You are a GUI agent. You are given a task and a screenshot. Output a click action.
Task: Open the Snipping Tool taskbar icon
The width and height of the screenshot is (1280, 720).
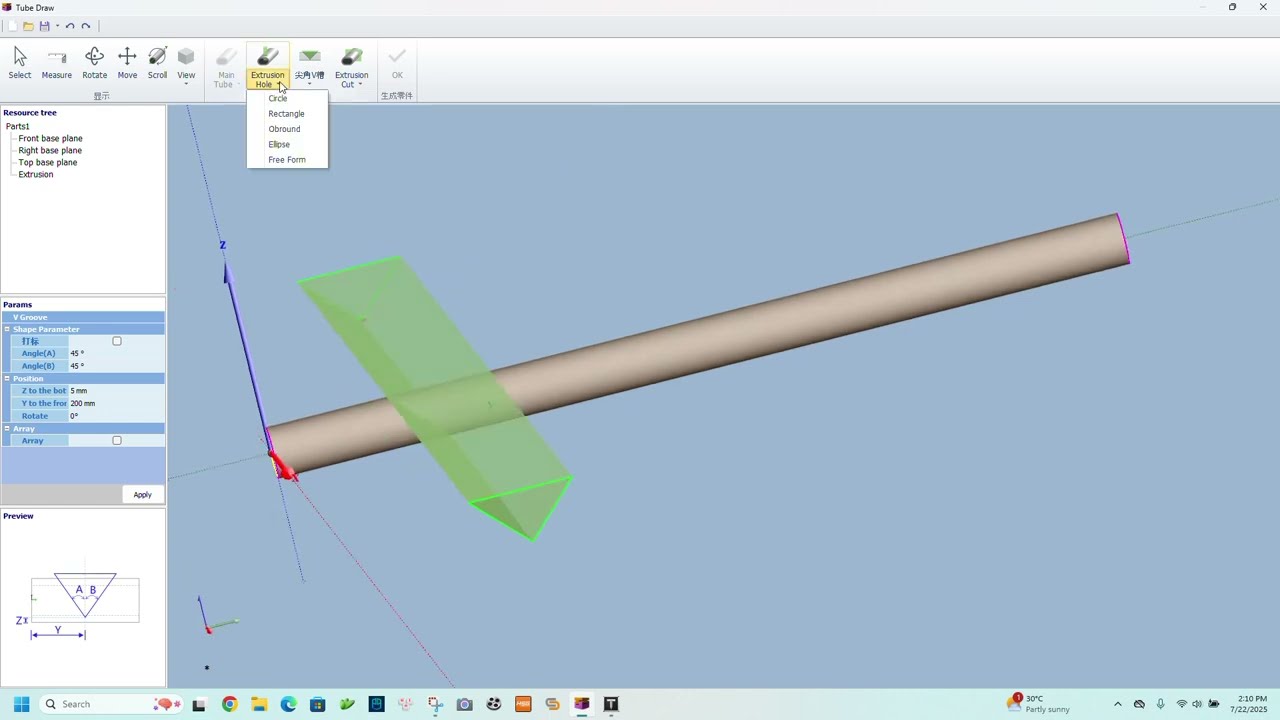point(435,704)
